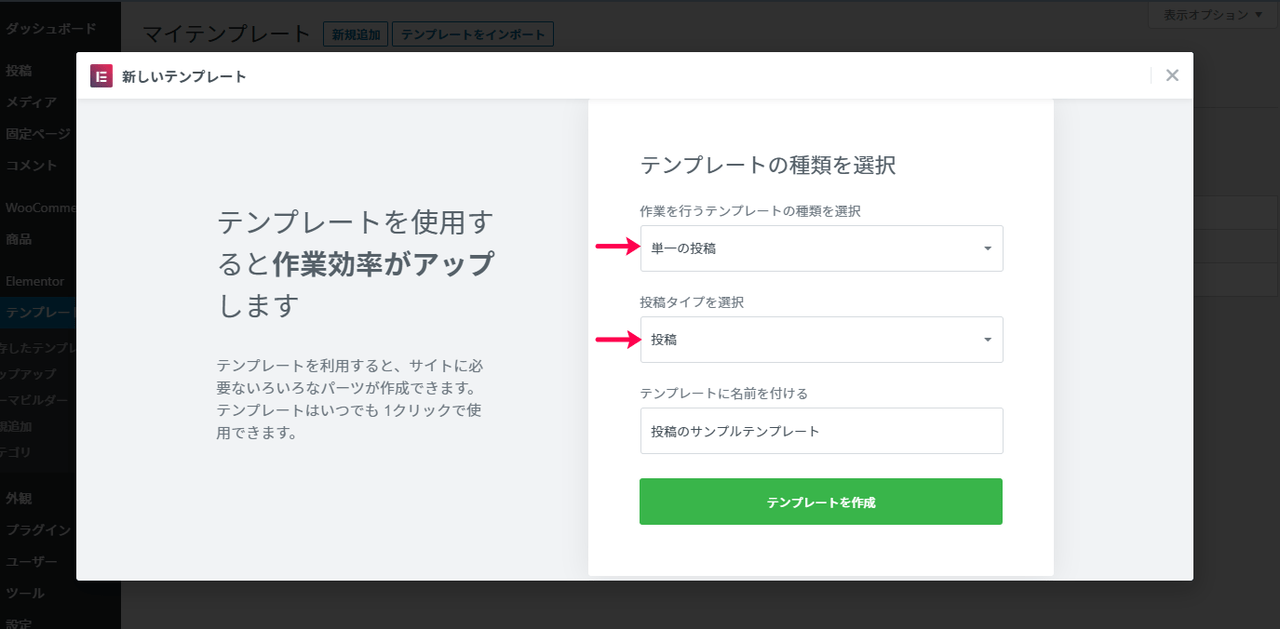Open Elementor in the sidebar
This screenshot has width=1280, height=629.
(35, 282)
